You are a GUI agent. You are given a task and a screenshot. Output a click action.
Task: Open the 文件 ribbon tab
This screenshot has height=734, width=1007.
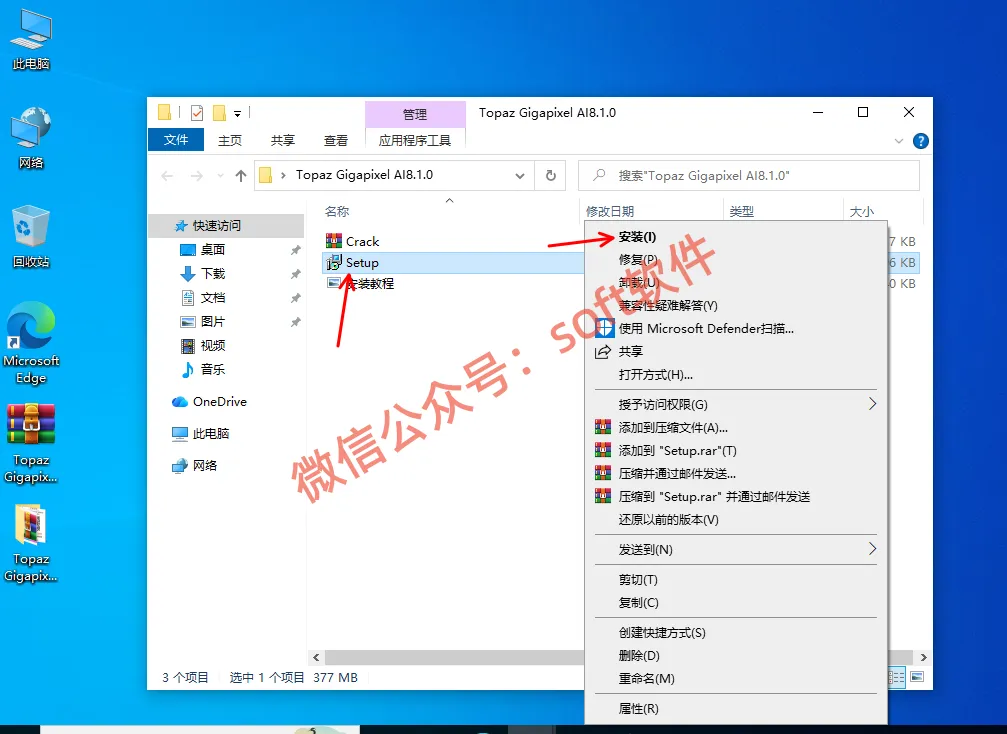pos(176,140)
